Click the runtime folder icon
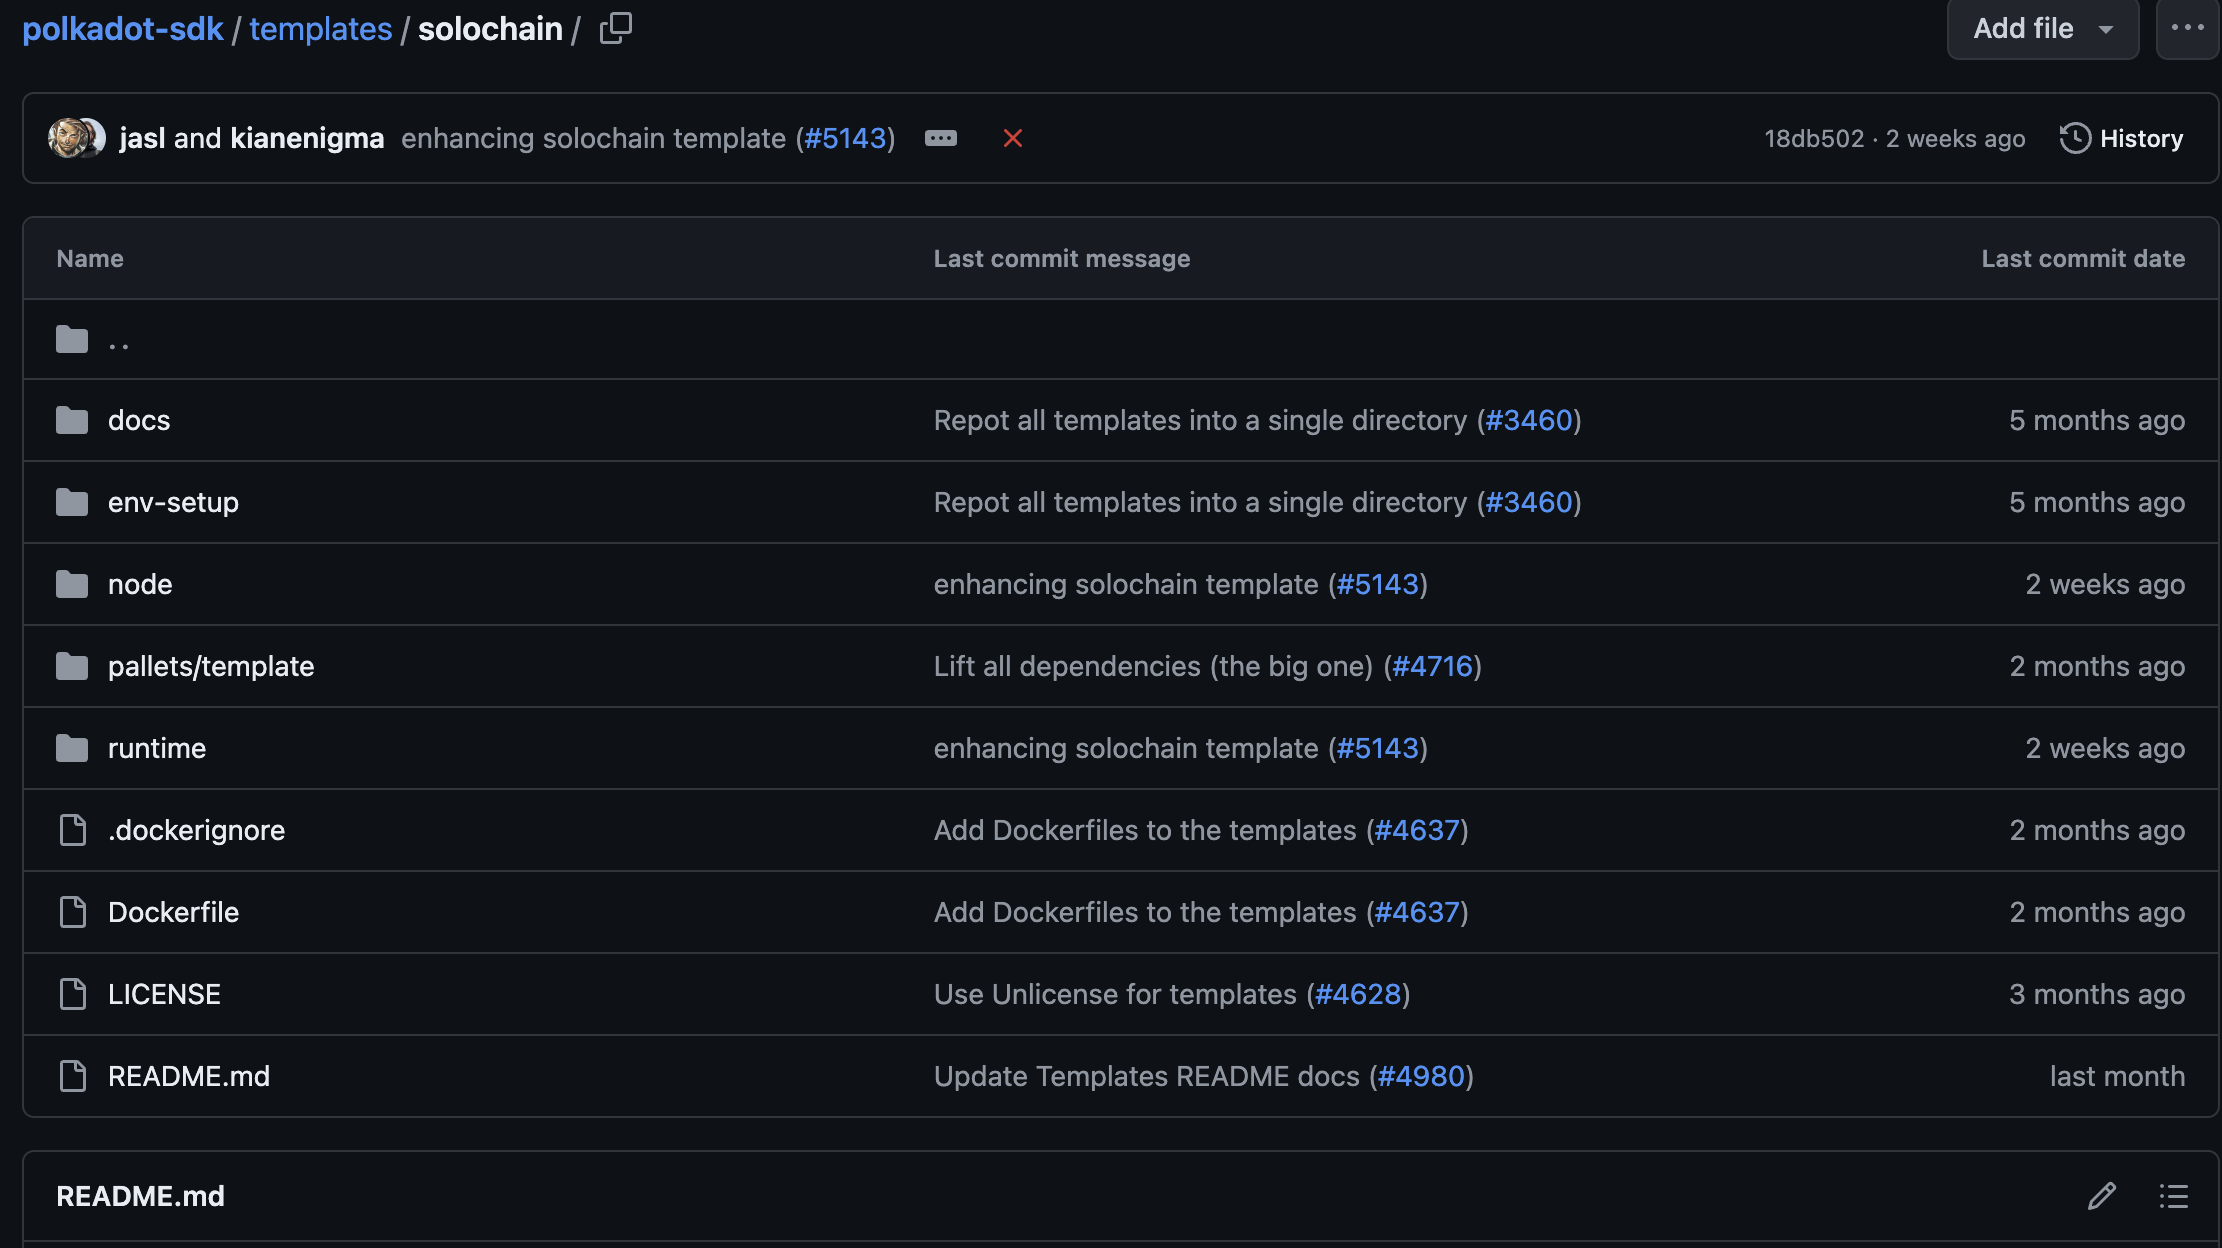This screenshot has width=2222, height=1248. click(x=72, y=748)
